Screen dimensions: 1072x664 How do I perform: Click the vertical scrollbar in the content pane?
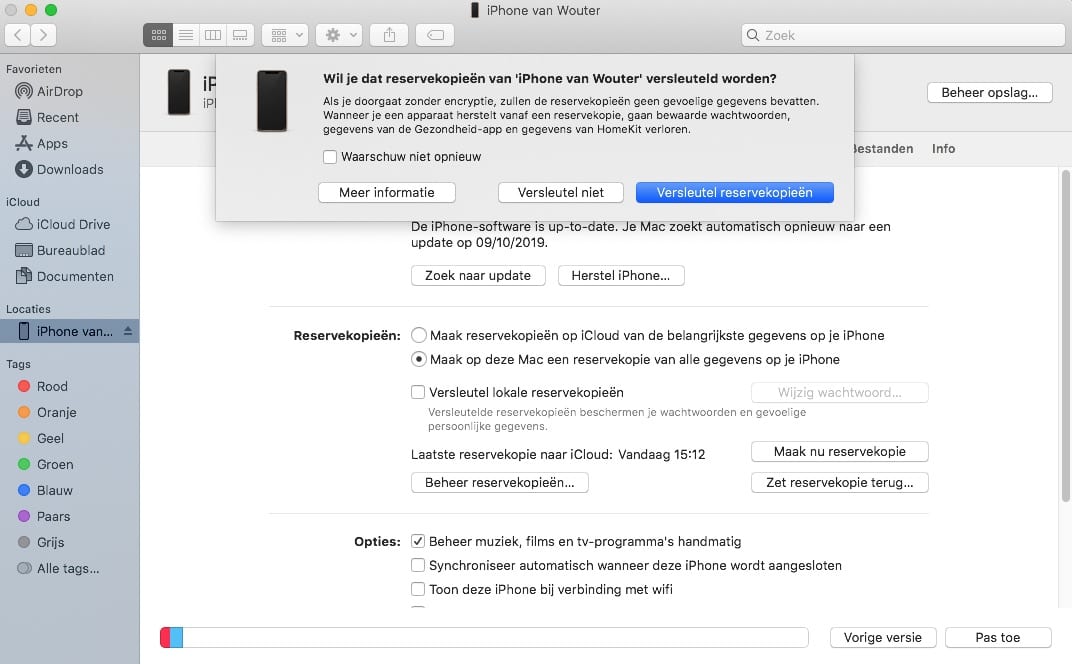[x=1066, y=335]
